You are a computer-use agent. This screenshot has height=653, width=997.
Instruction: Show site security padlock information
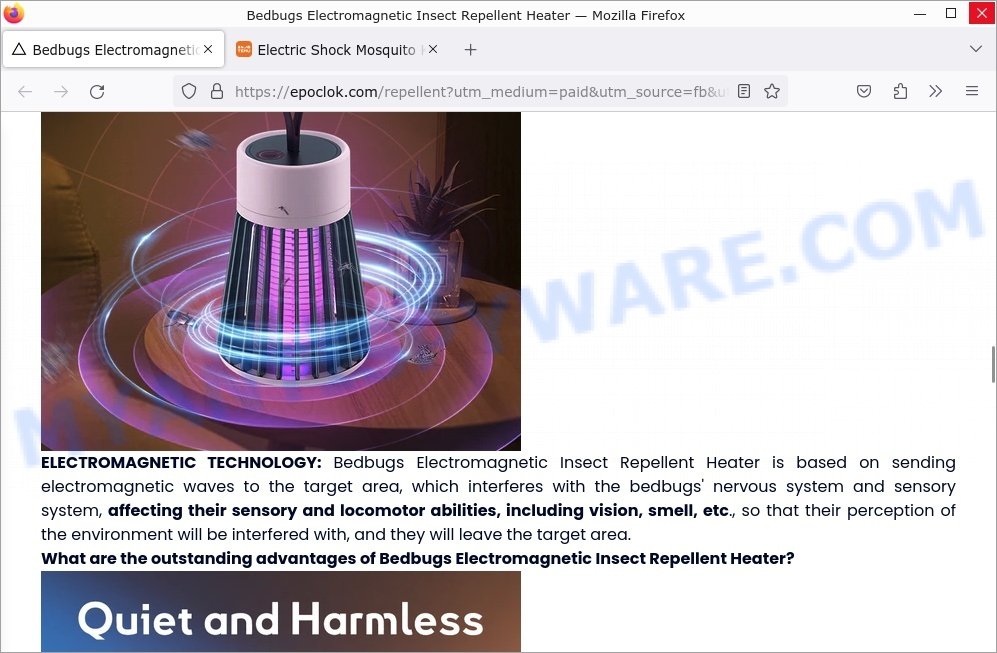(x=217, y=91)
